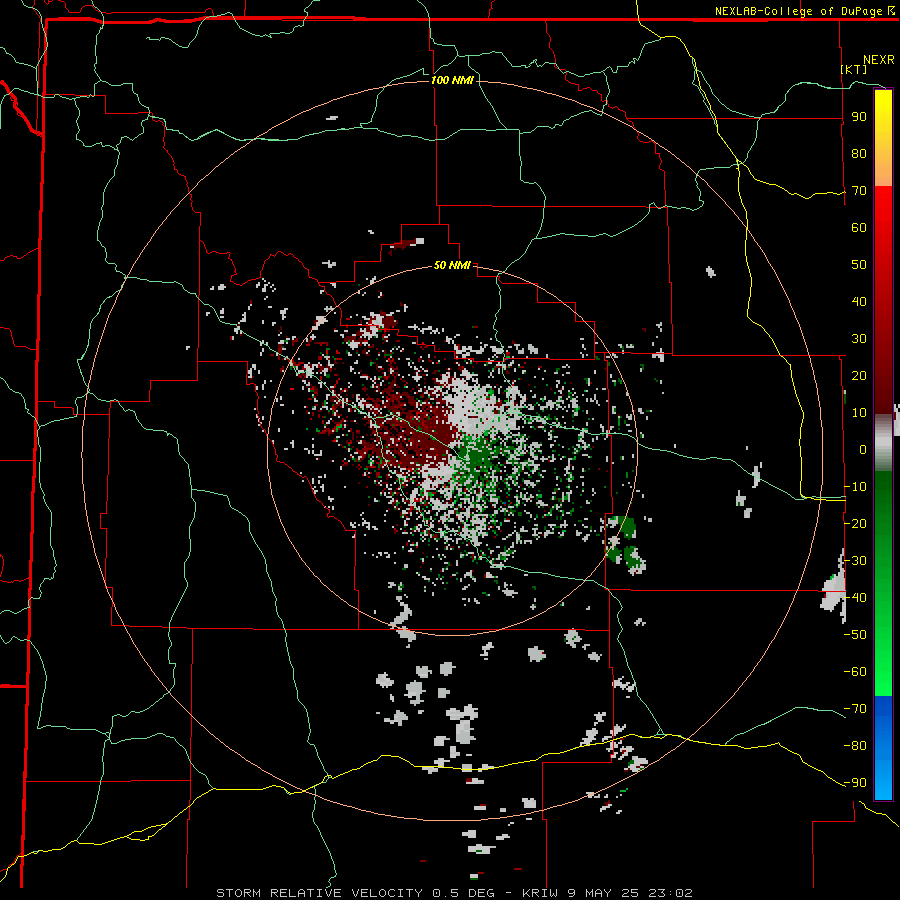
Task: Select the -20 value on the velocity scale
Action: [855, 523]
